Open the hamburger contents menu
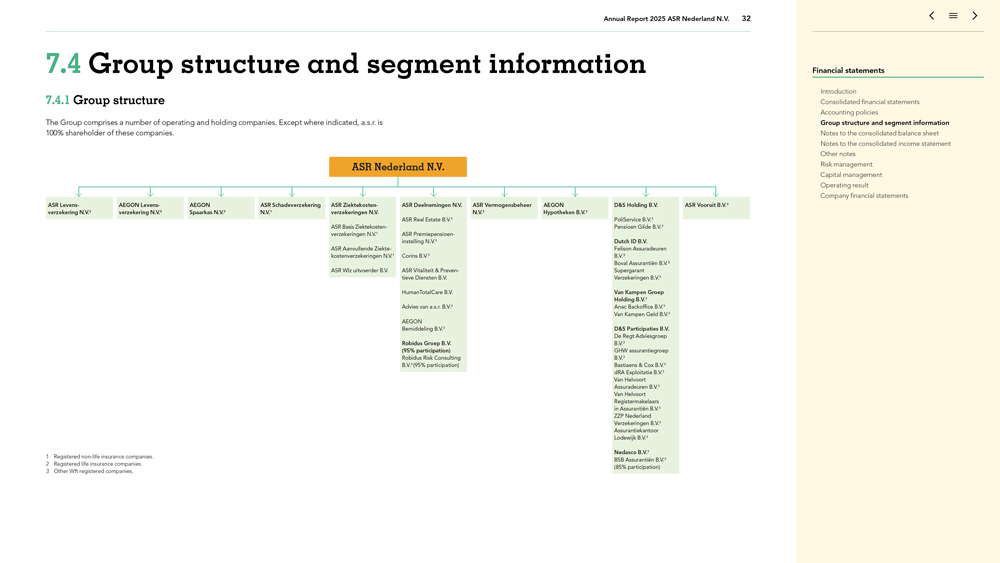This screenshot has width=1000, height=563. point(953,16)
